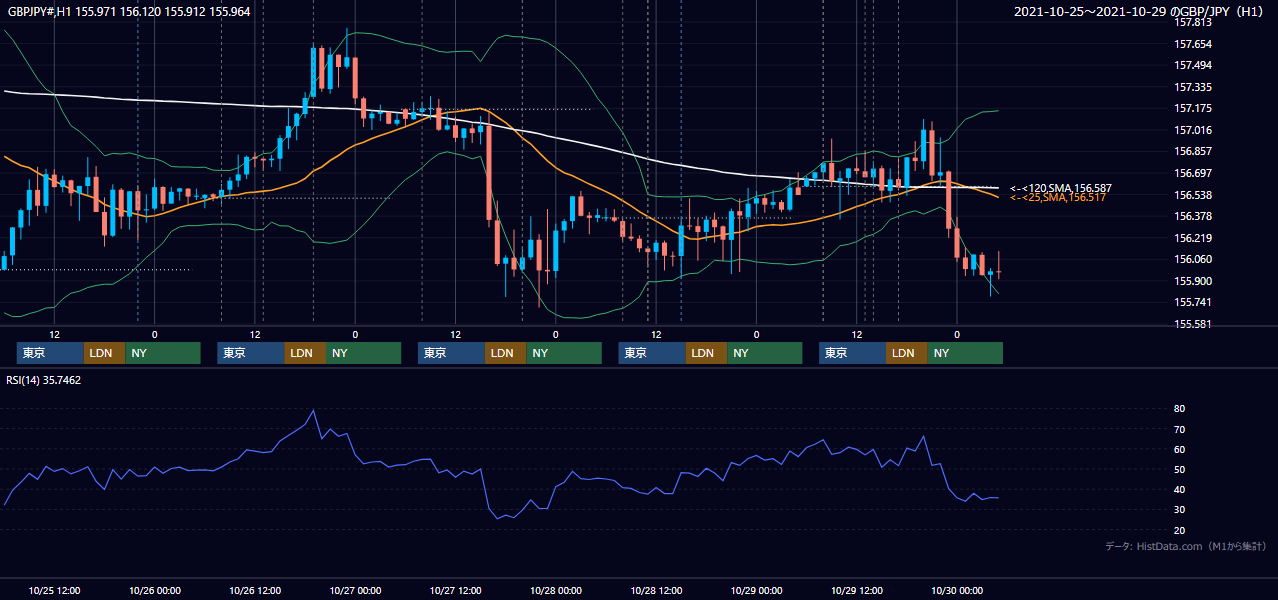1278x600 pixels.
Task: Click RSI scale value 70
Action: pyautogui.click(x=1180, y=429)
